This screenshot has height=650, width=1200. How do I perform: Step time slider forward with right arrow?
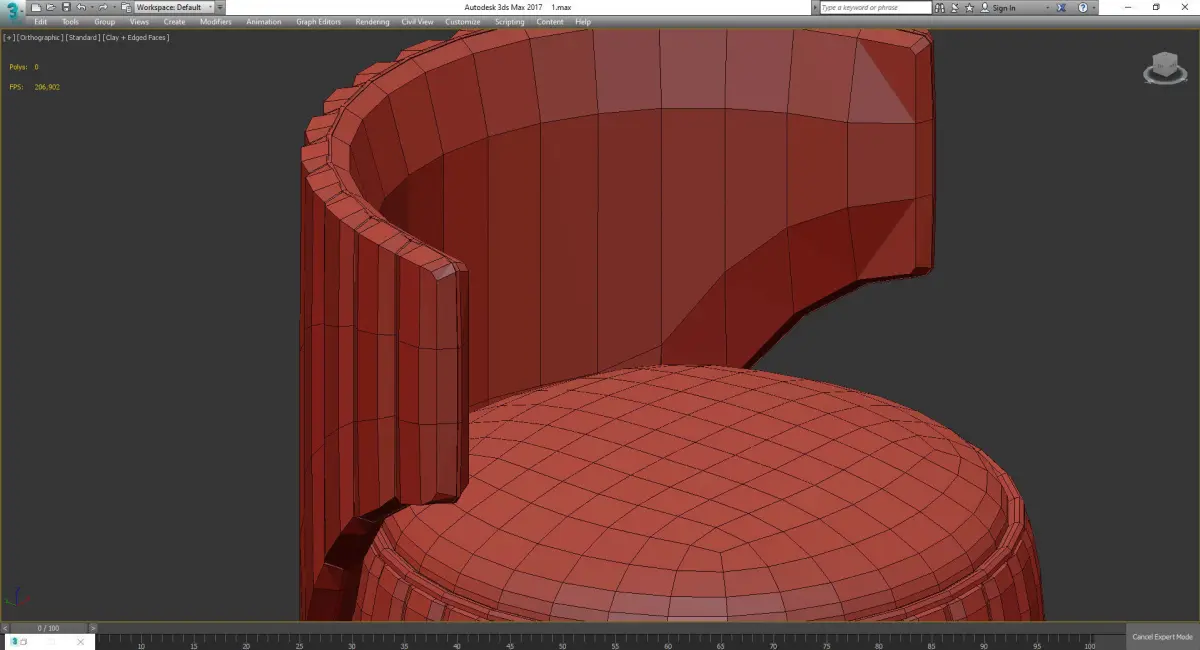click(93, 628)
